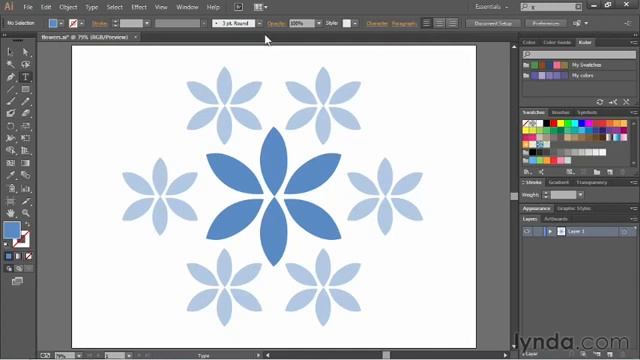Select the Direct Selection tool

(25, 52)
